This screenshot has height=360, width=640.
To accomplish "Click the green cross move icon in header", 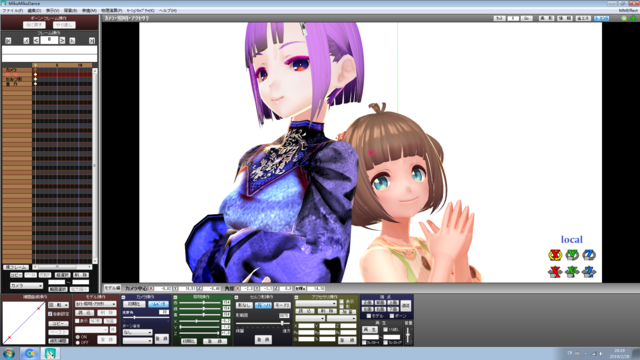I will (633, 18).
